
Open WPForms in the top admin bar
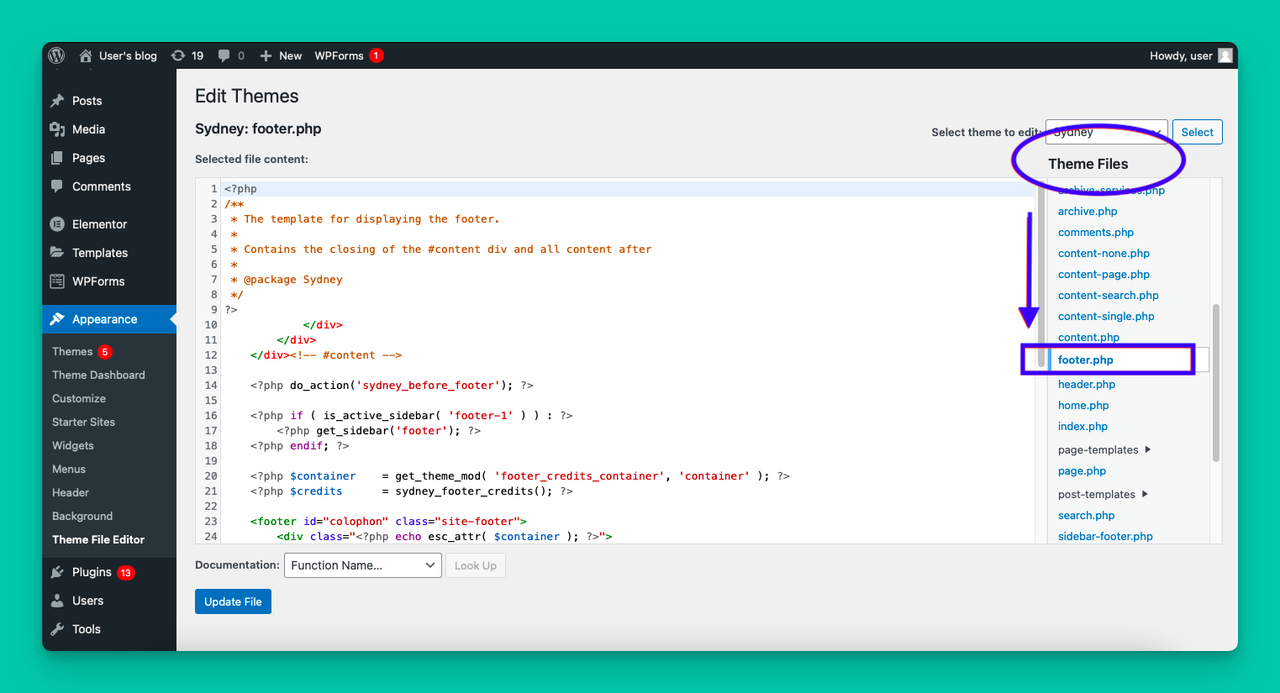(339, 56)
